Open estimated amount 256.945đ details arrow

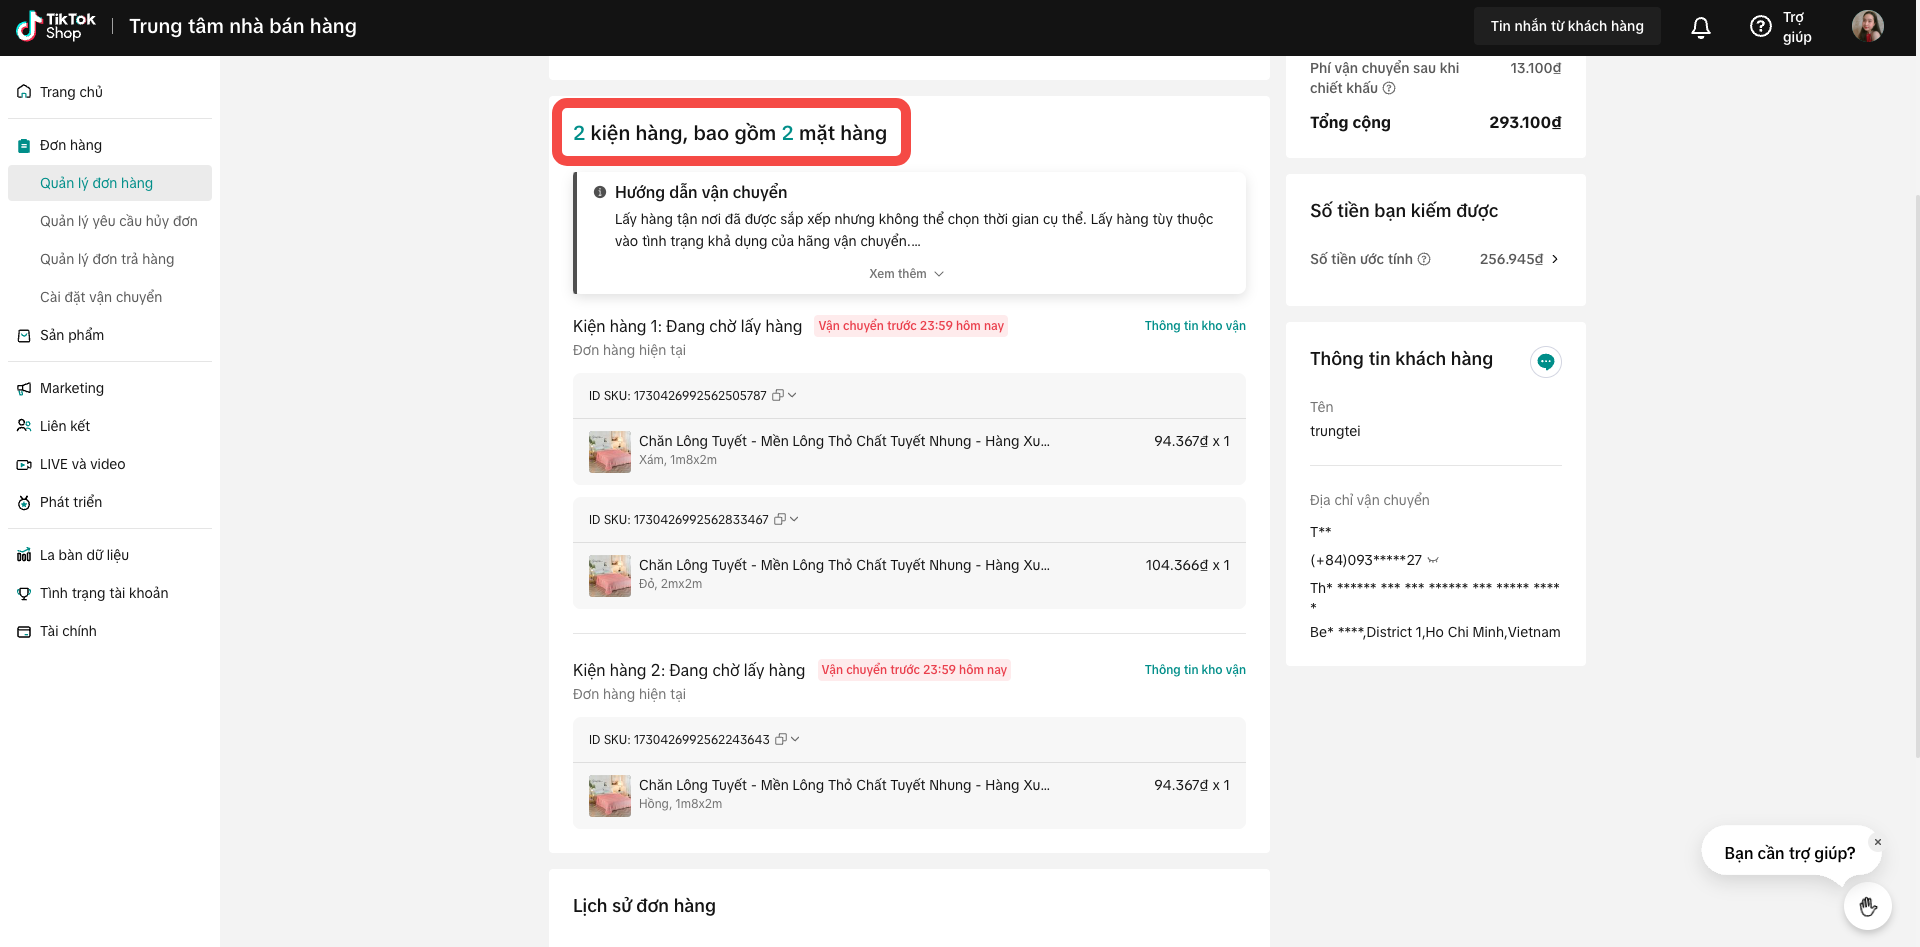tap(1555, 259)
